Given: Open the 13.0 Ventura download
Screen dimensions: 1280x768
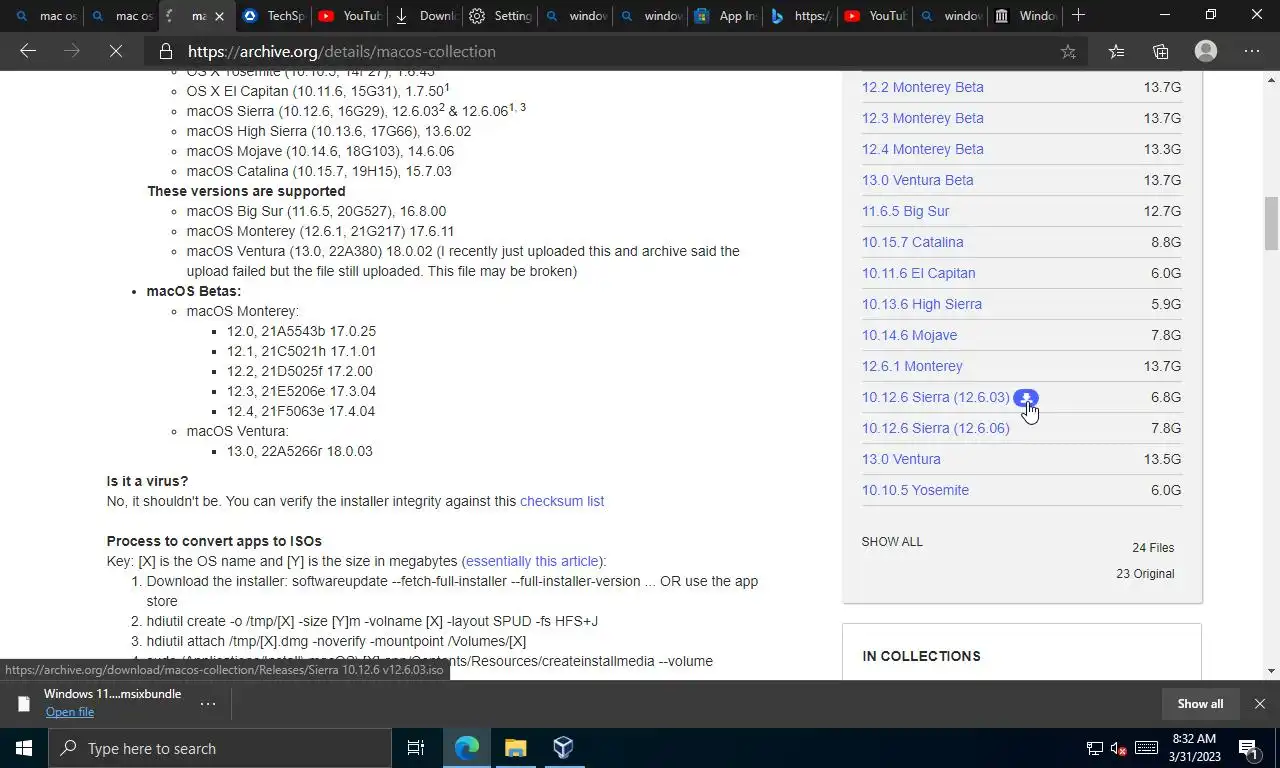Looking at the screenshot, I should point(901,459).
